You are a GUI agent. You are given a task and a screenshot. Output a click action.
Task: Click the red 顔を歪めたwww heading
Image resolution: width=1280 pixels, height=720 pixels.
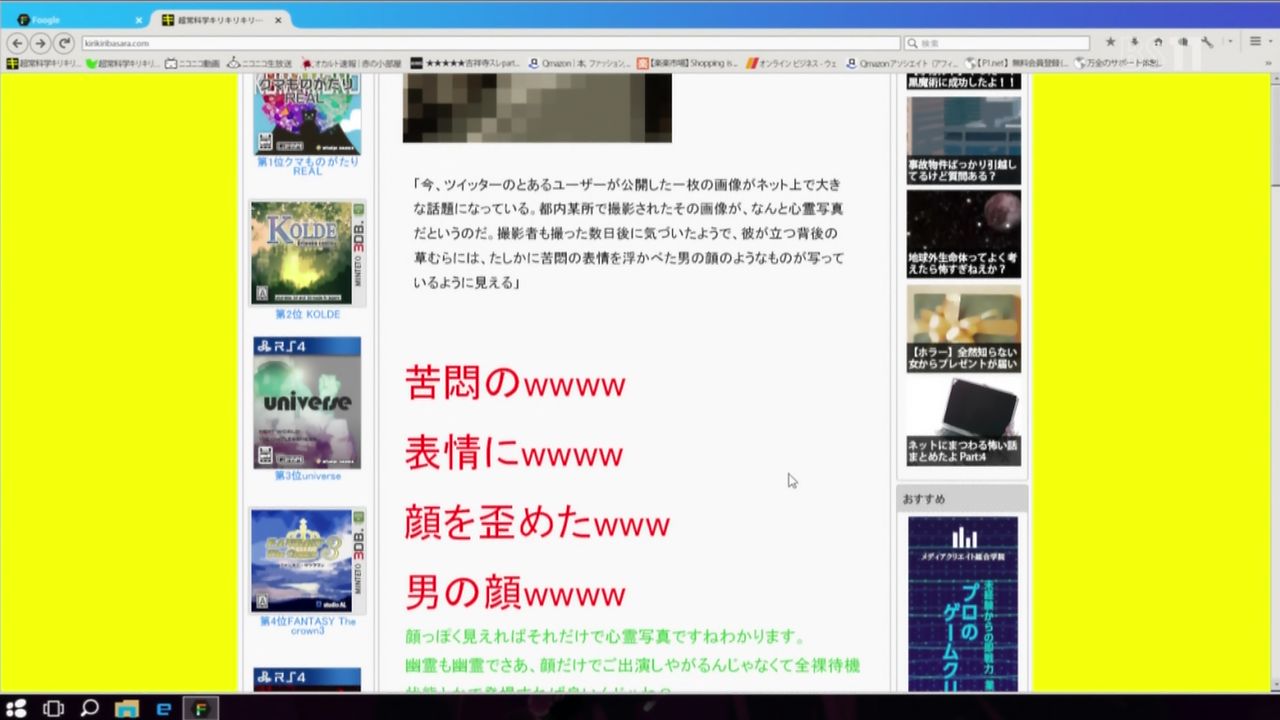click(x=537, y=523)
